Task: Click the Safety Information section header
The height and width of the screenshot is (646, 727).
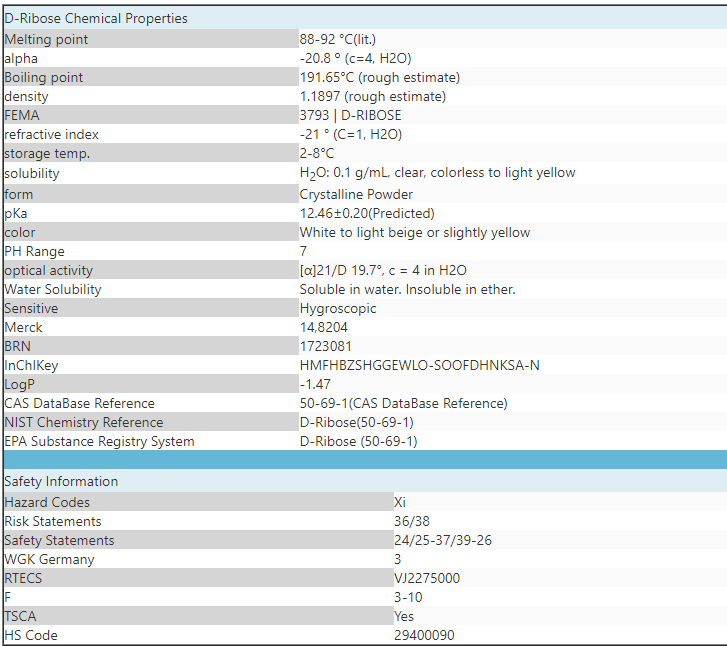Action: click(x=61, y=481)
